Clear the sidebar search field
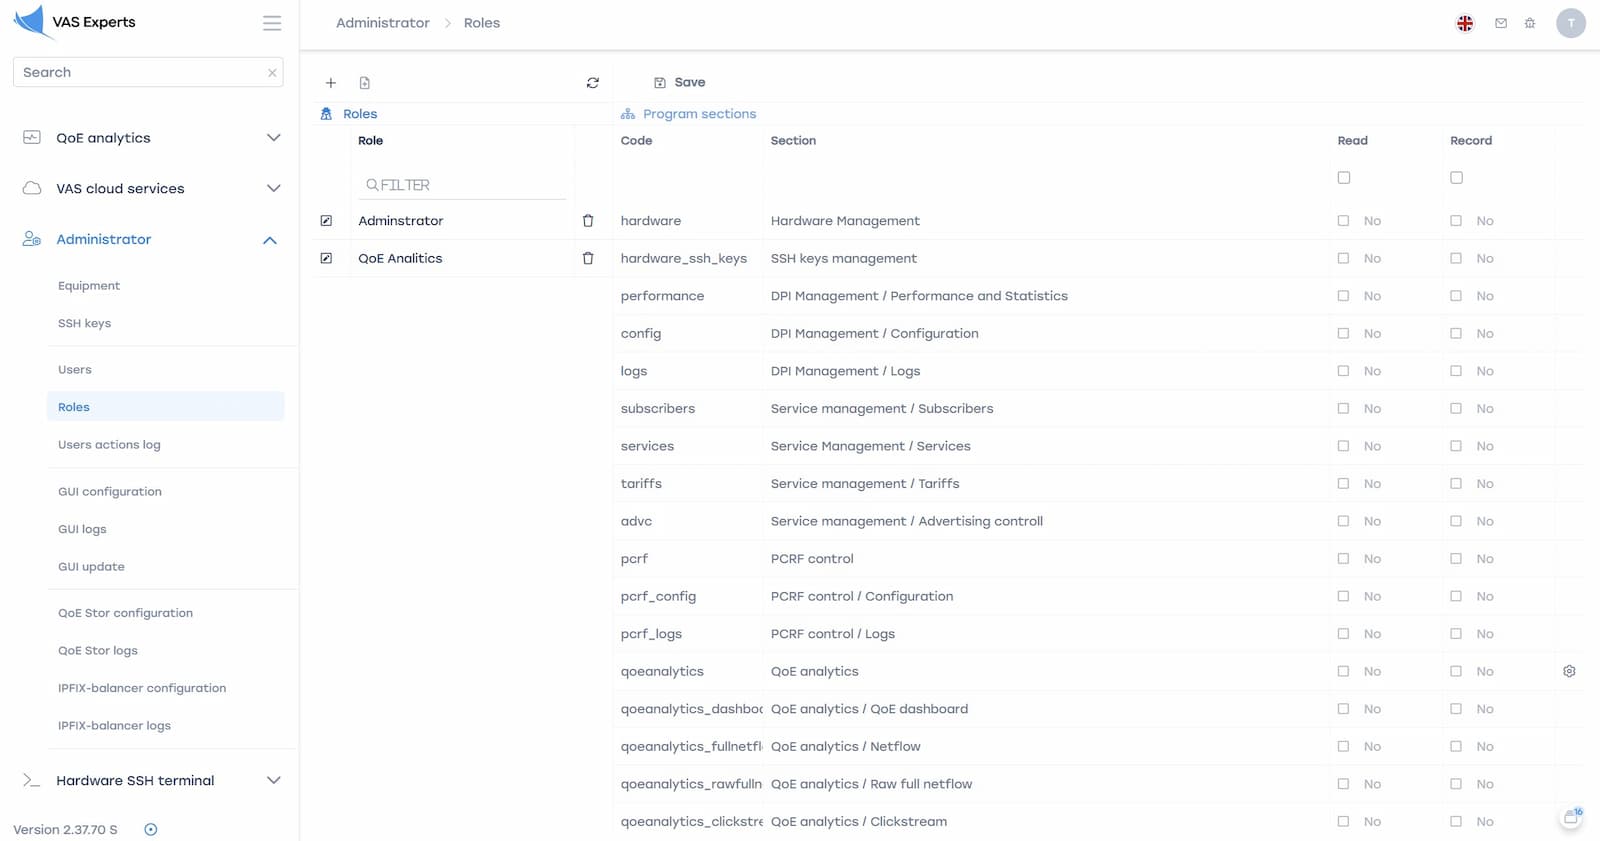The image size is (1600, 841). click(272, 73)
